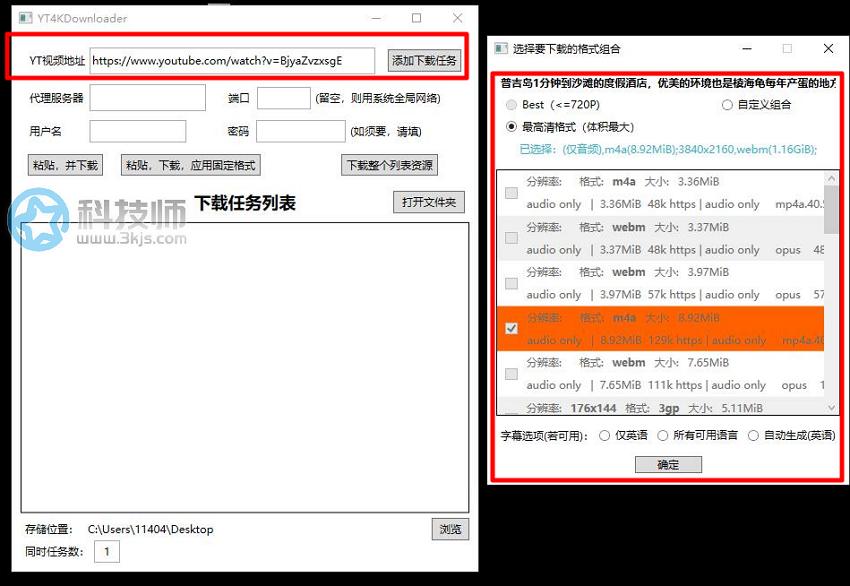850x586 pixels.
Task: Minimize the format selection dialog
Action: pyautogui.click(x=747, y=49)
